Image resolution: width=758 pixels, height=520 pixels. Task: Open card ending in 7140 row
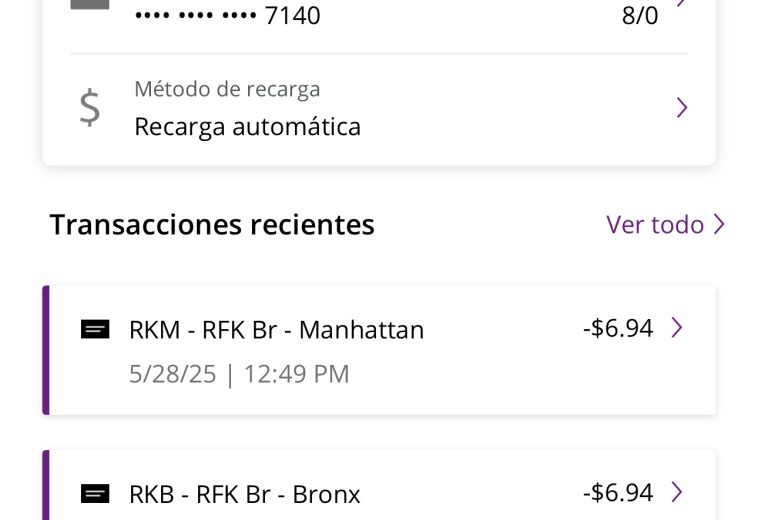379,14
